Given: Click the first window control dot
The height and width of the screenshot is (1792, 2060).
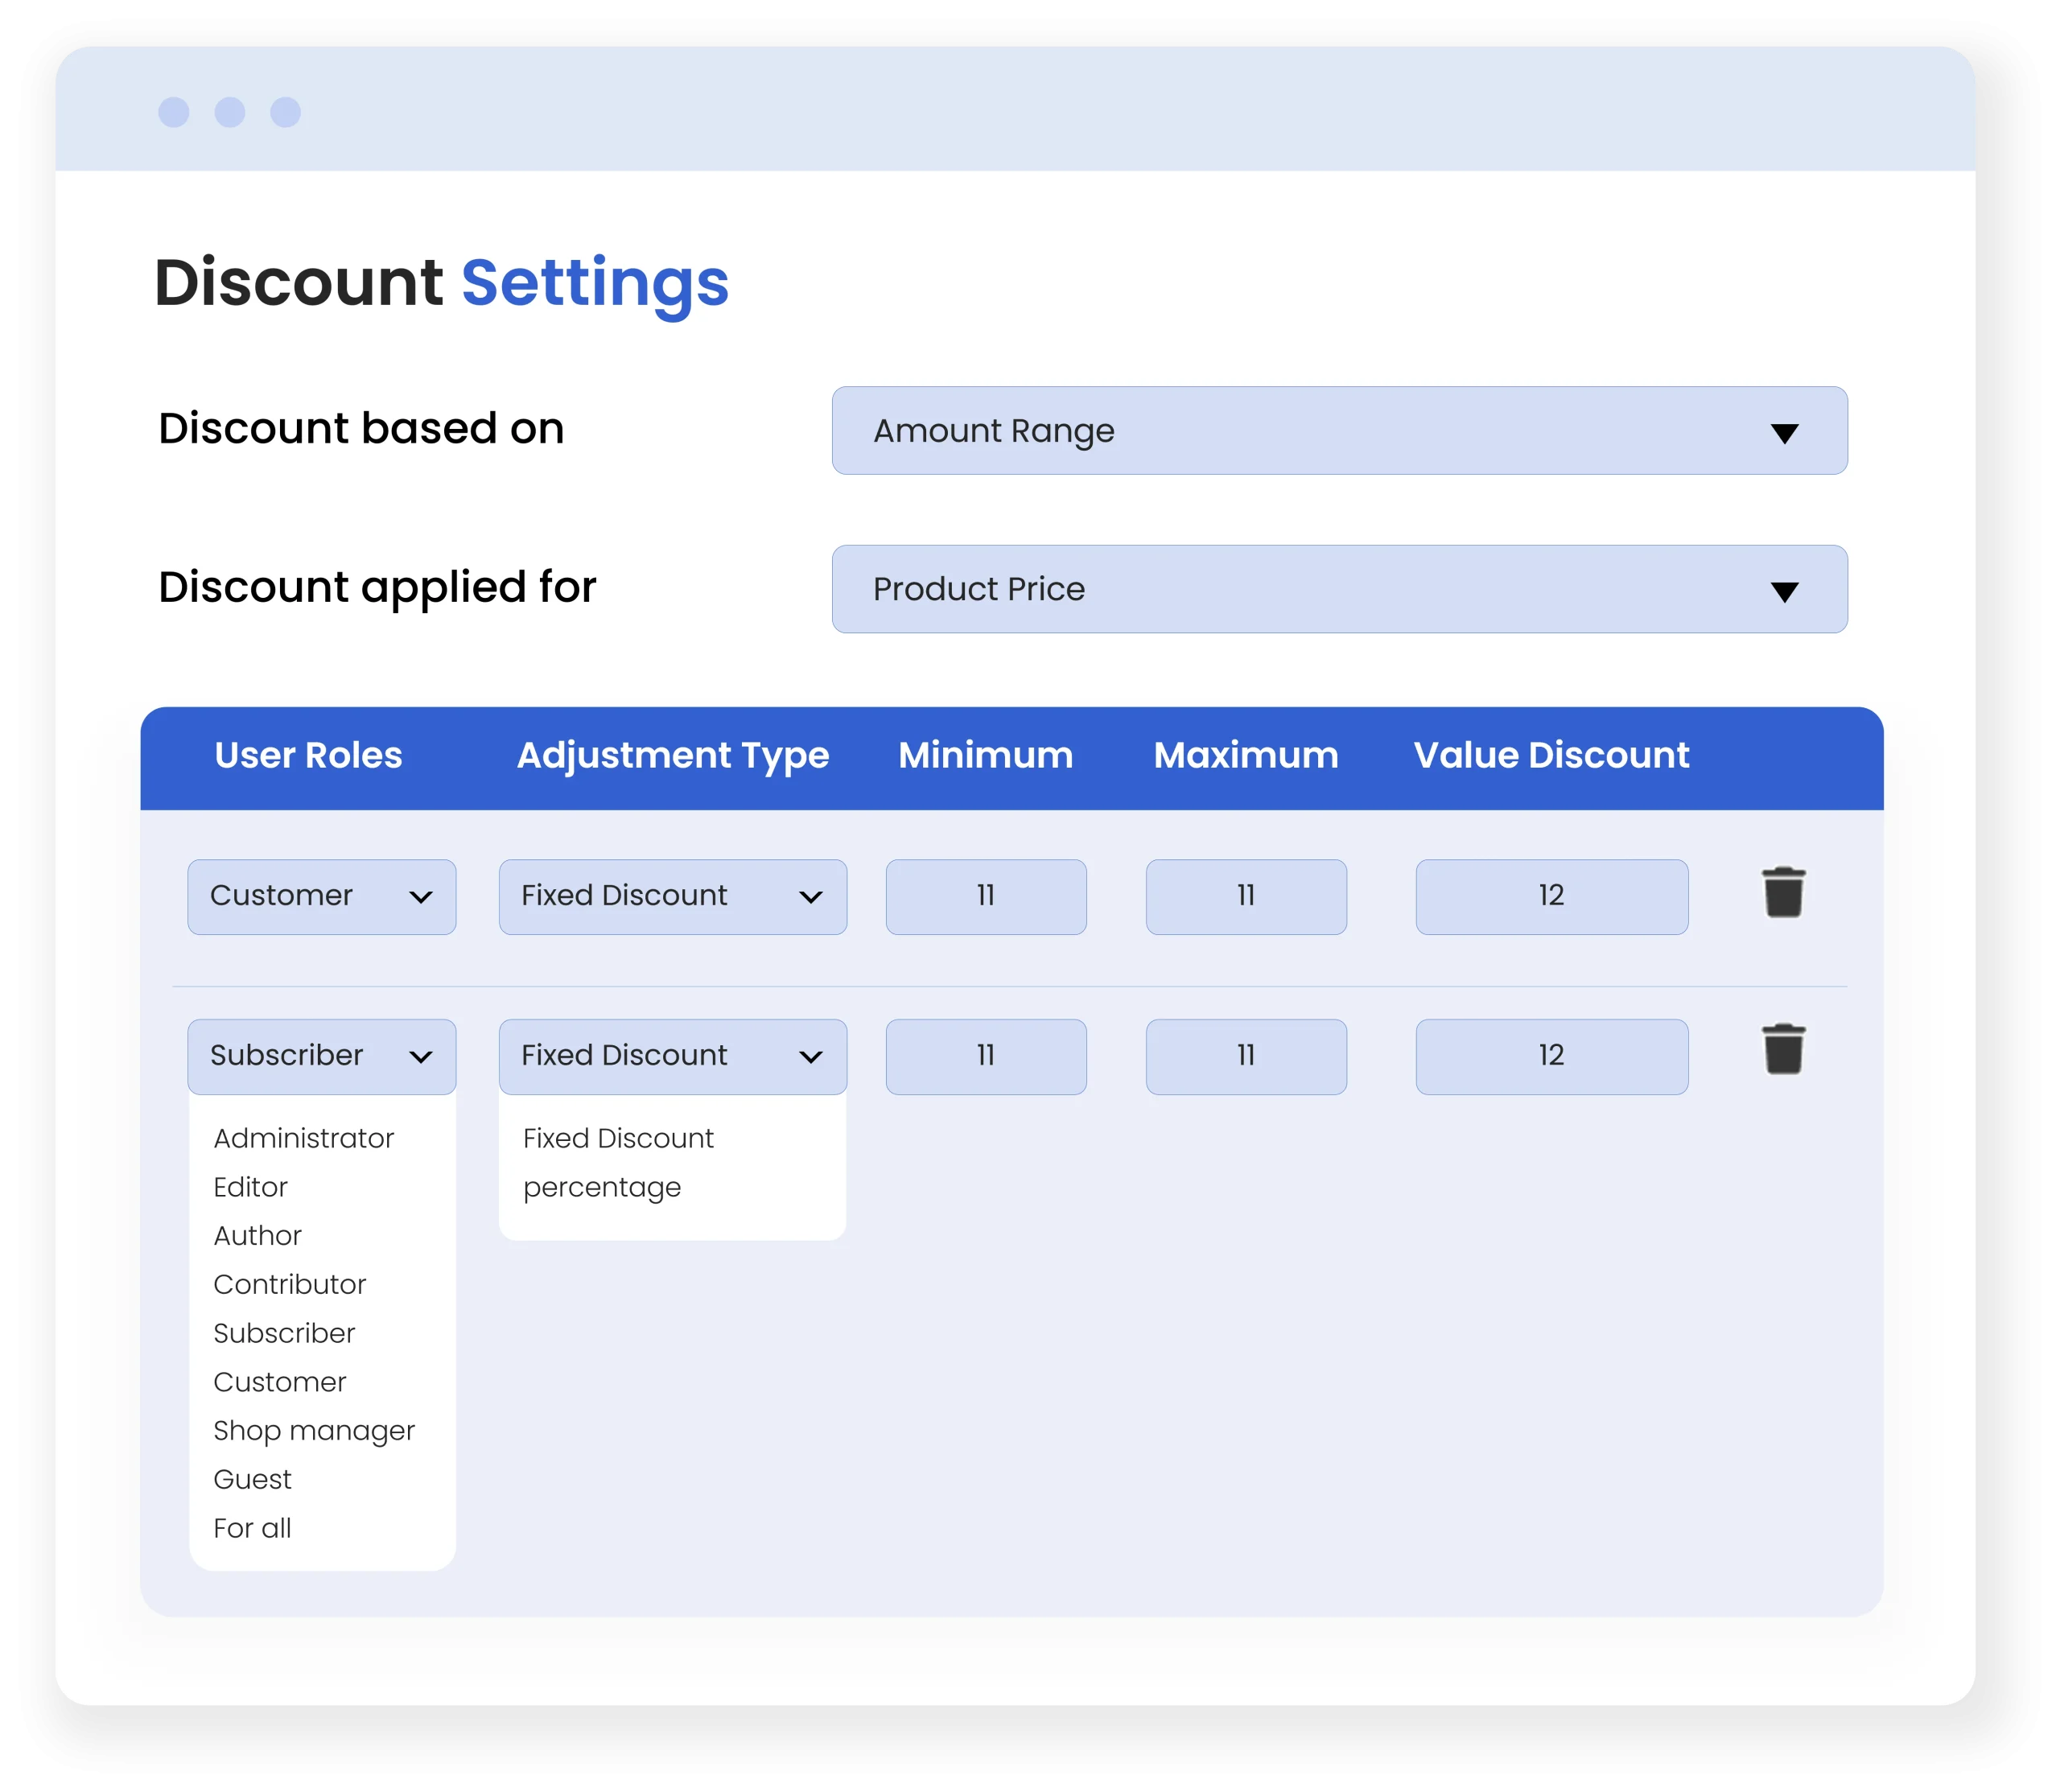Looking at the screenshot, I should point(174,112).
